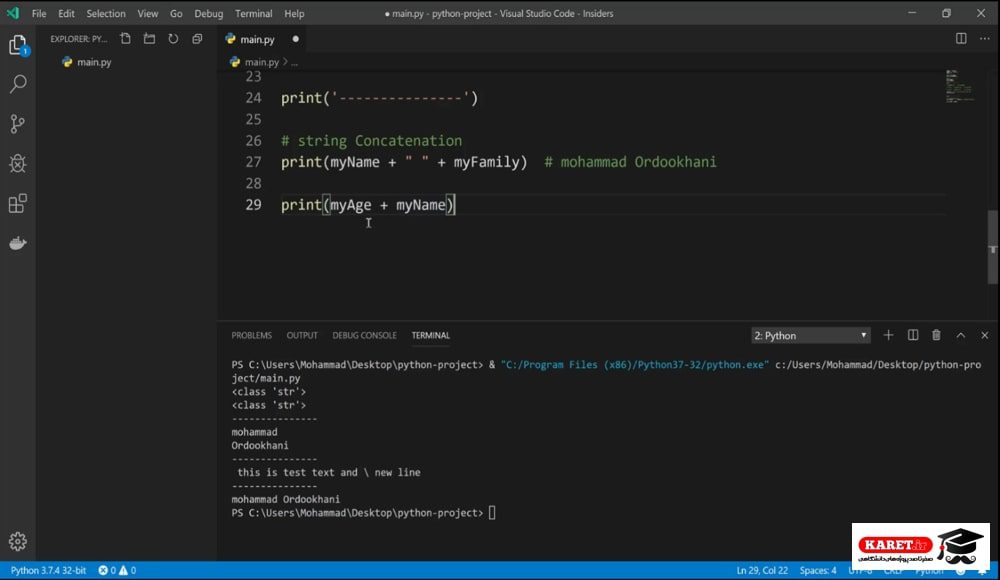
Task: Open errors and warnings count in status bar
Action: click(117, 570)
